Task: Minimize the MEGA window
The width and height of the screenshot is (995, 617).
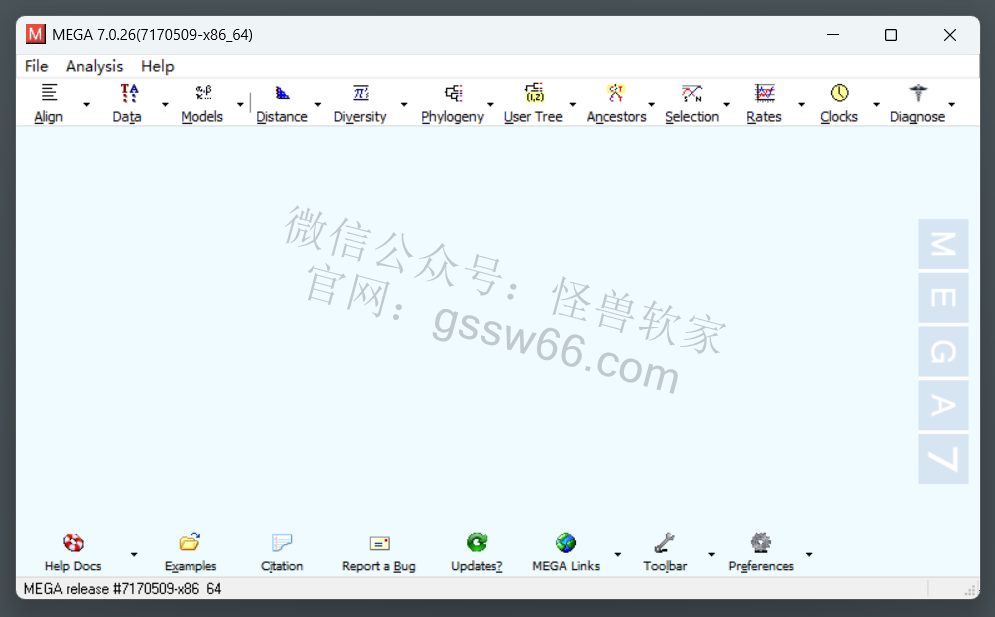Action: 833,34
